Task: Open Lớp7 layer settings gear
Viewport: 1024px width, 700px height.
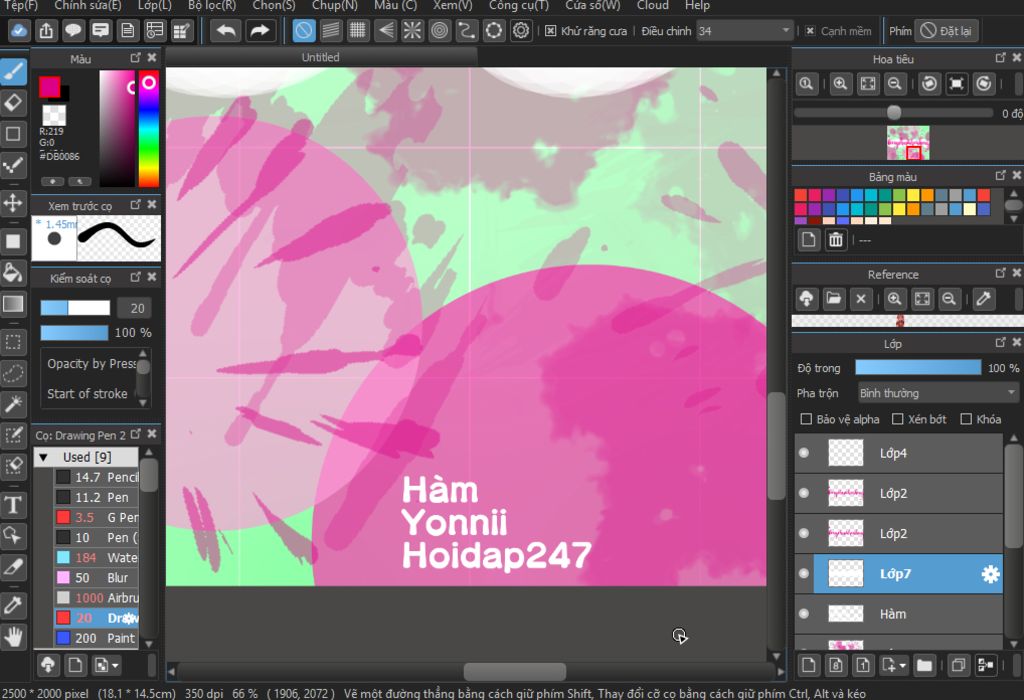Action: [x=990, y=574]
